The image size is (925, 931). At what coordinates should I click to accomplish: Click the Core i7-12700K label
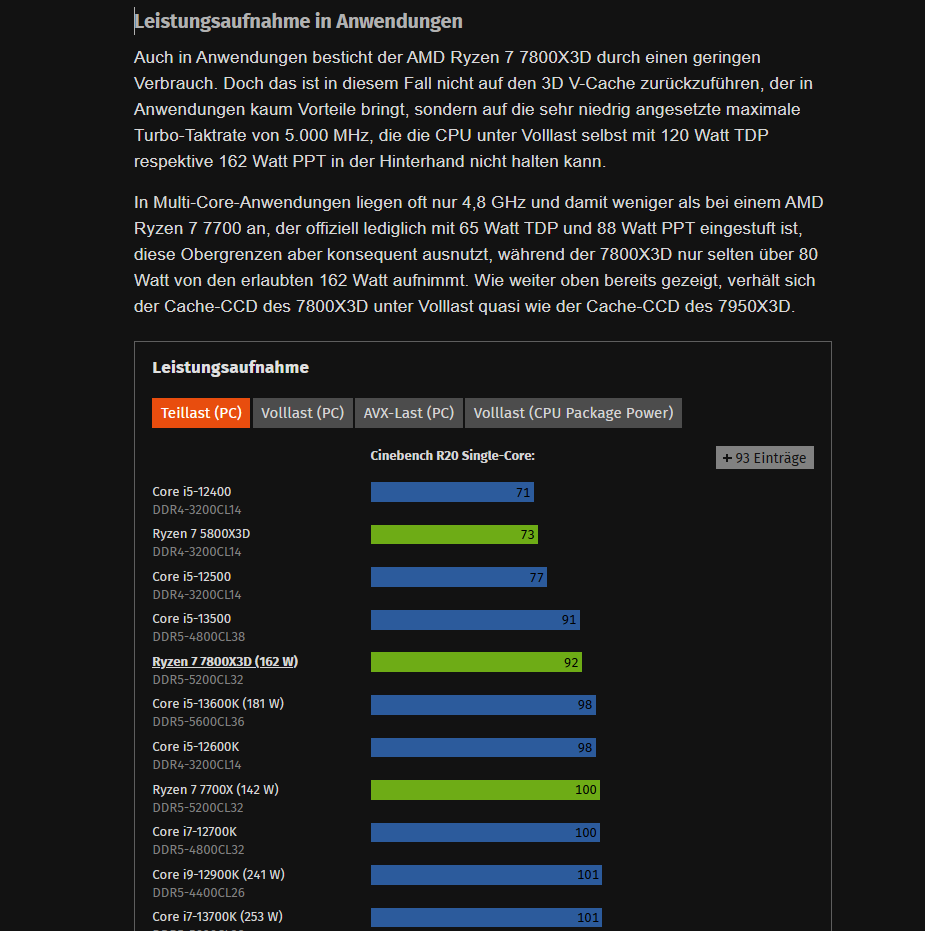click(195, 831)
